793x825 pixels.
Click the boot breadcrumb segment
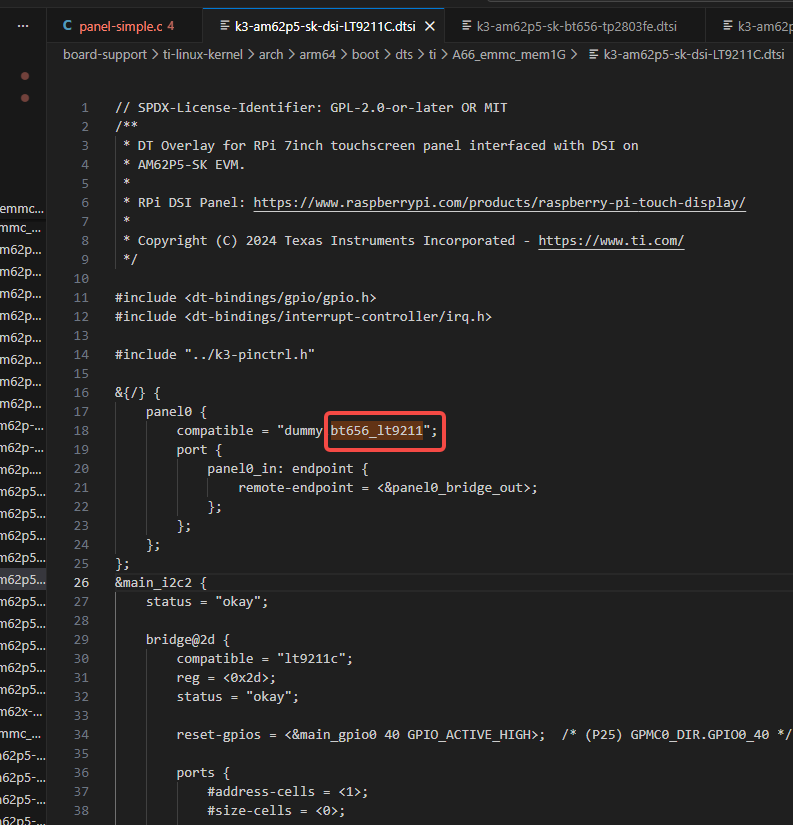365,55
